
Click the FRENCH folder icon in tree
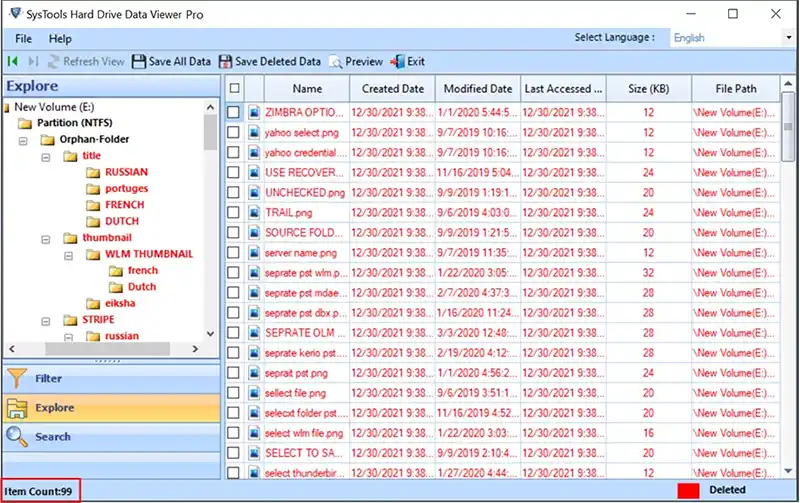93,205
